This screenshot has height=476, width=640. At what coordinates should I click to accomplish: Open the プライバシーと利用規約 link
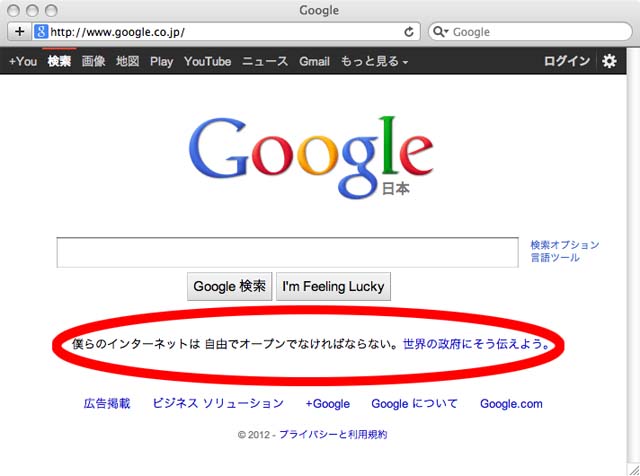tap(333, 434)
